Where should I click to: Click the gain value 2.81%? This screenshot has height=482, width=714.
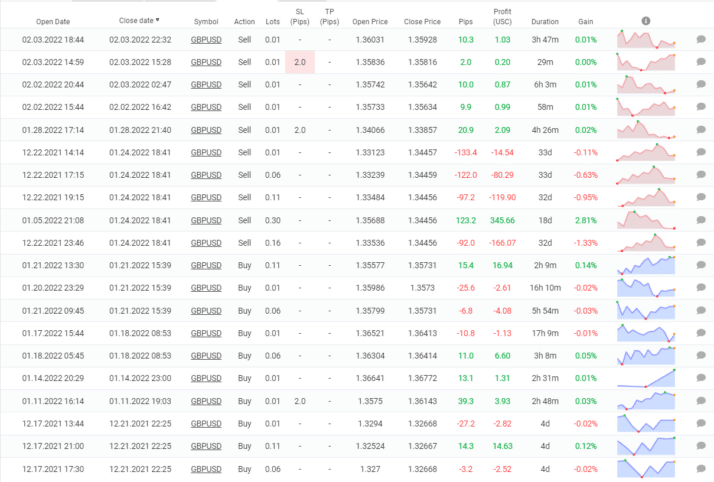[586, 220]
